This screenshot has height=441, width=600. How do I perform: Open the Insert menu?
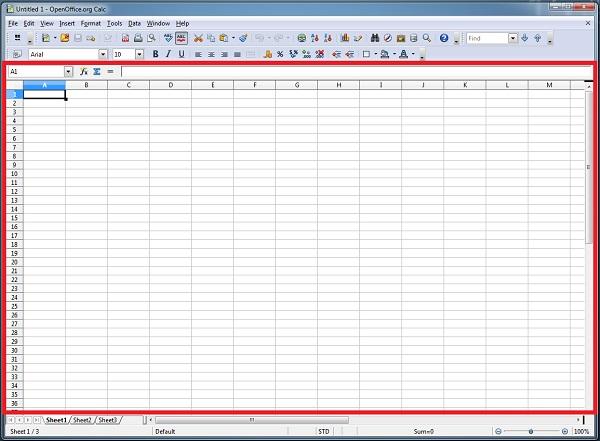tap(67, 23)
